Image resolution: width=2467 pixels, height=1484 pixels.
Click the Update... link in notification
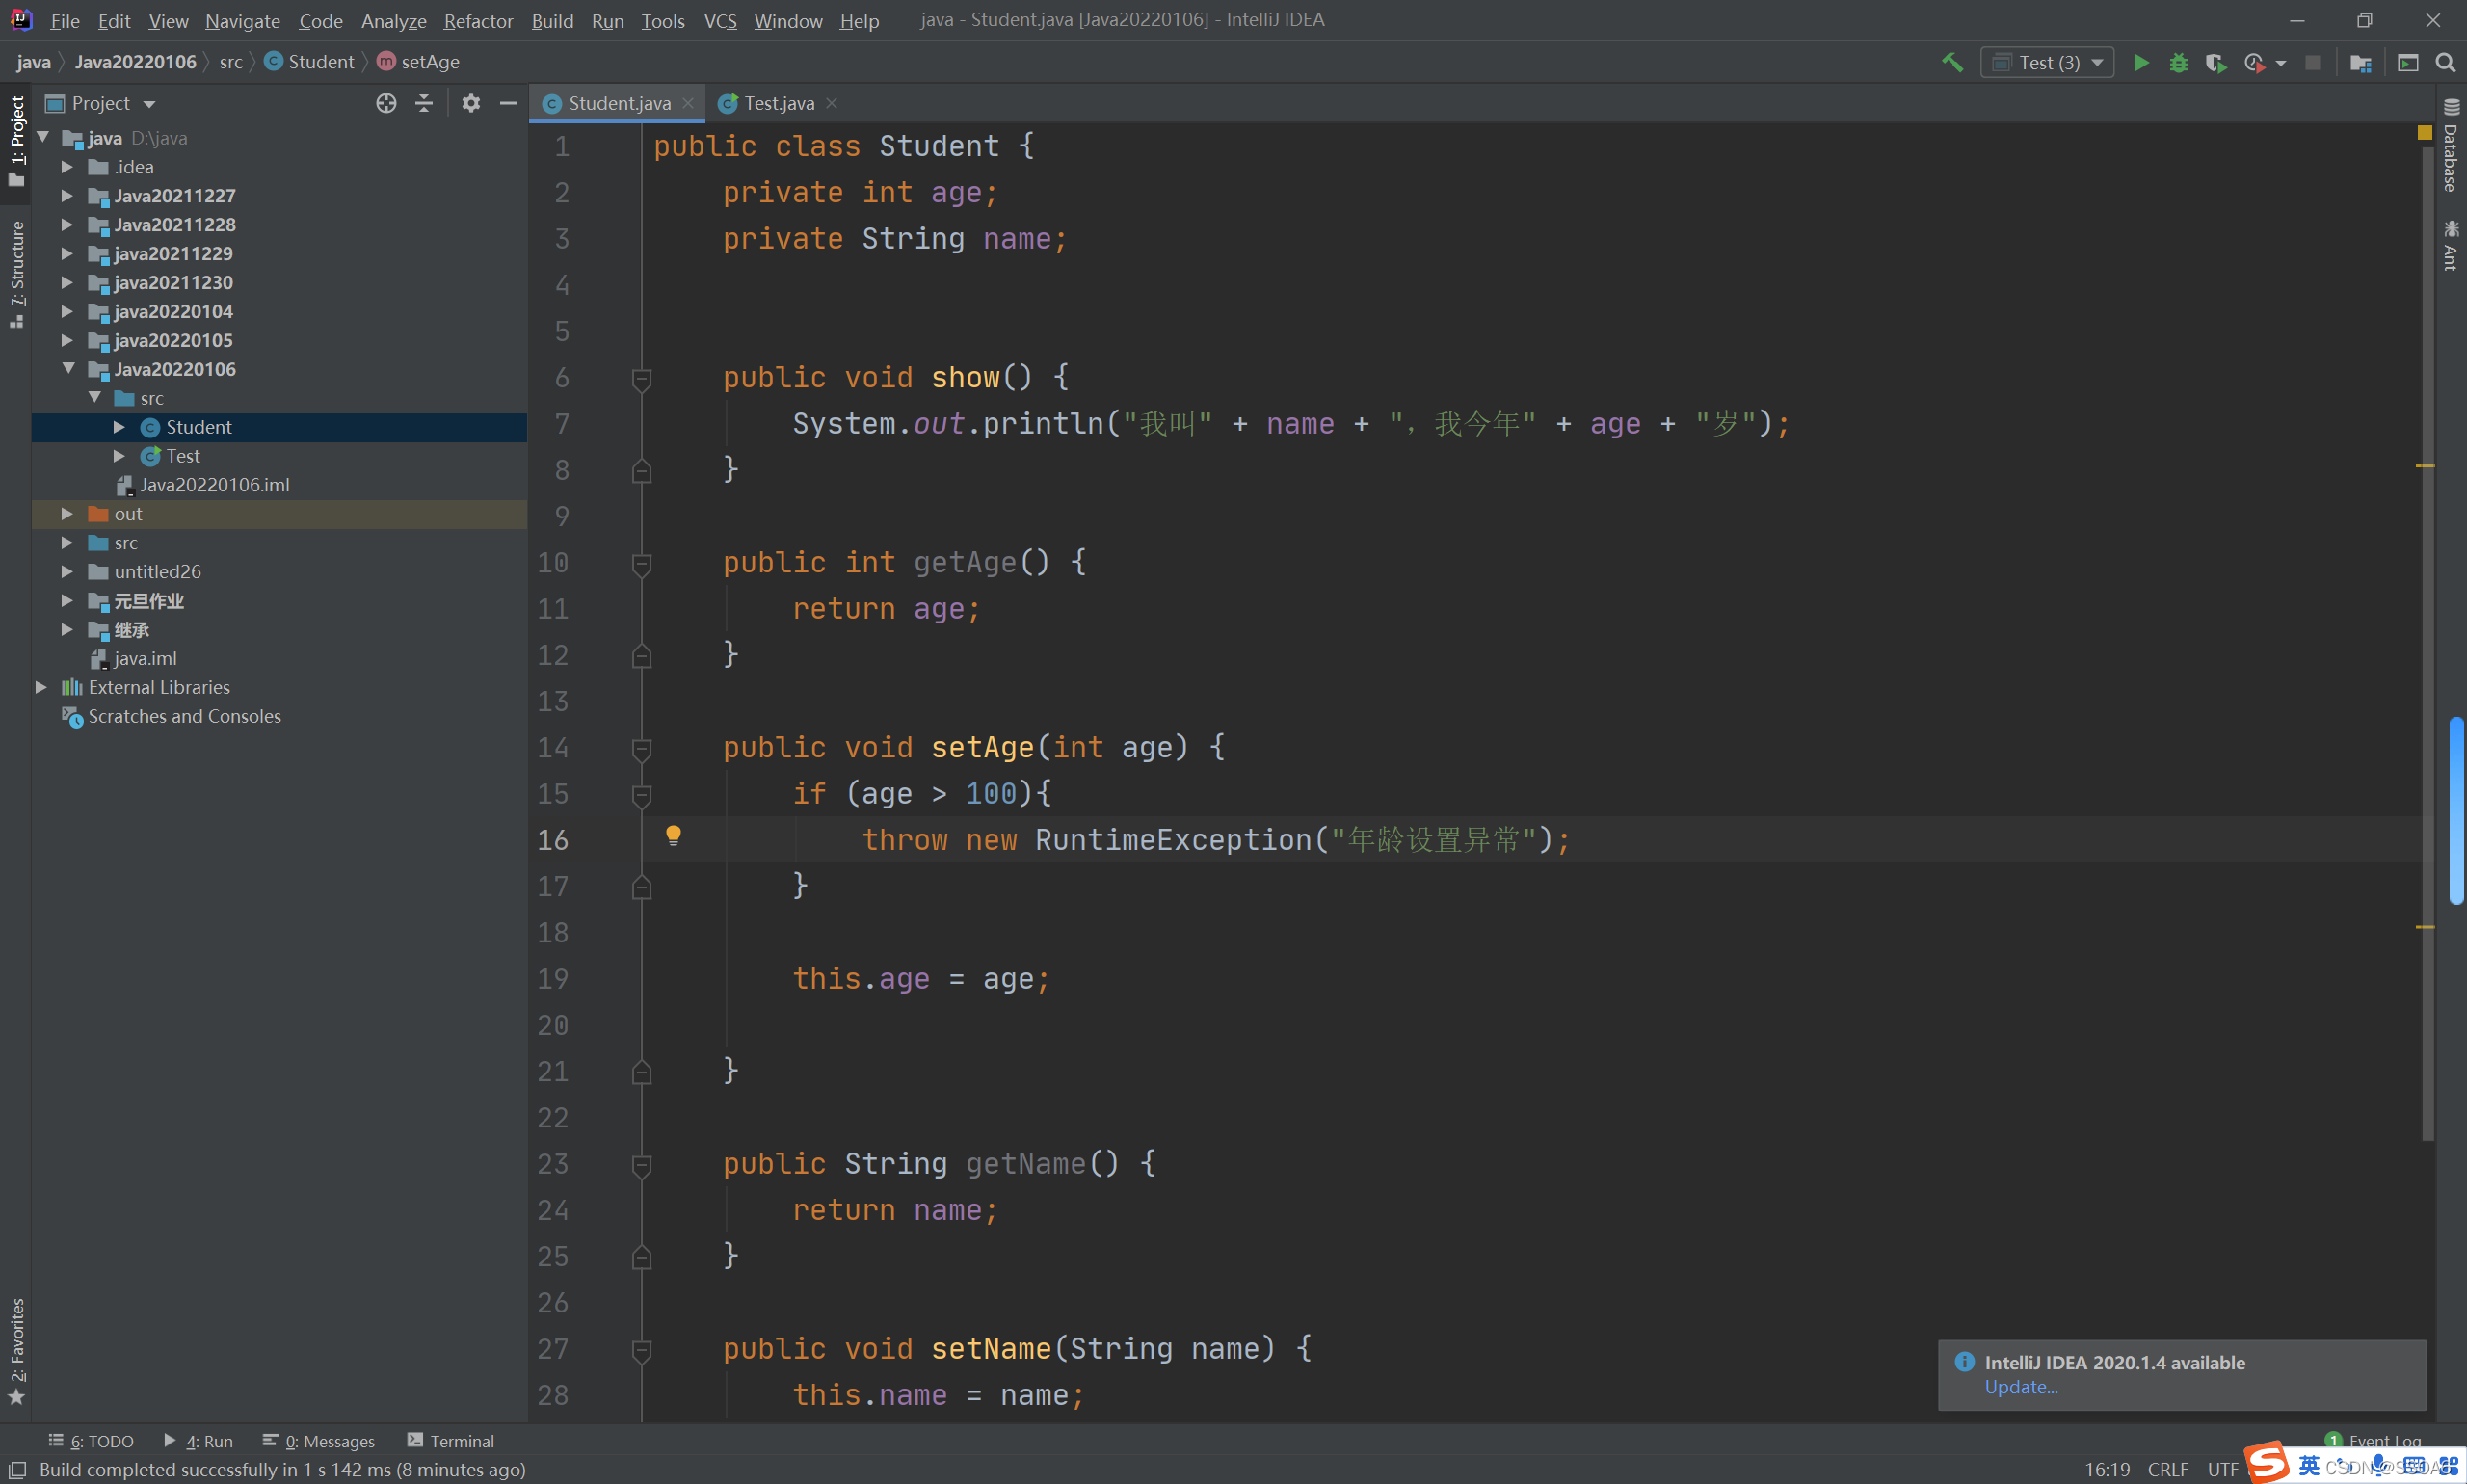point(2021,1387)
